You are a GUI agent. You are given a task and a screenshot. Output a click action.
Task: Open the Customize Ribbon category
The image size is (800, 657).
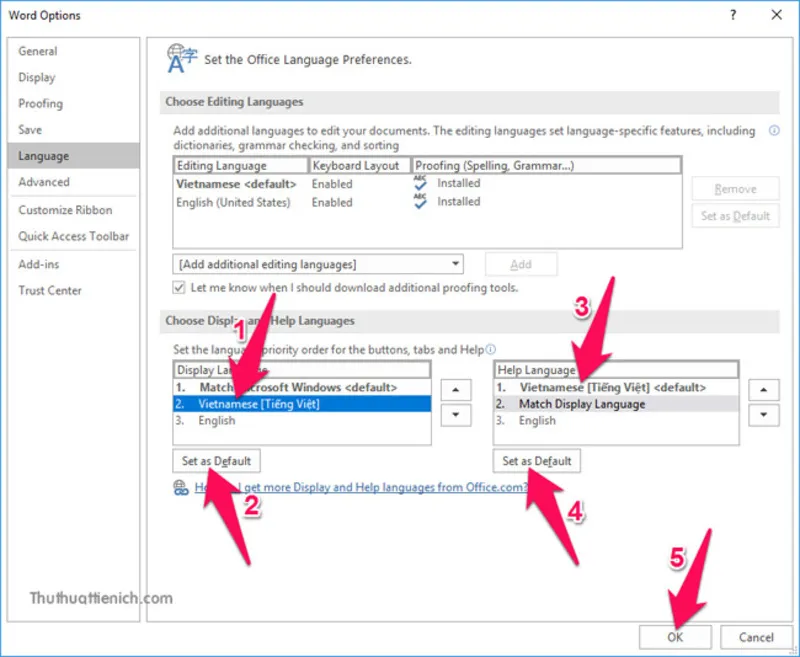(x=73, y=210)
